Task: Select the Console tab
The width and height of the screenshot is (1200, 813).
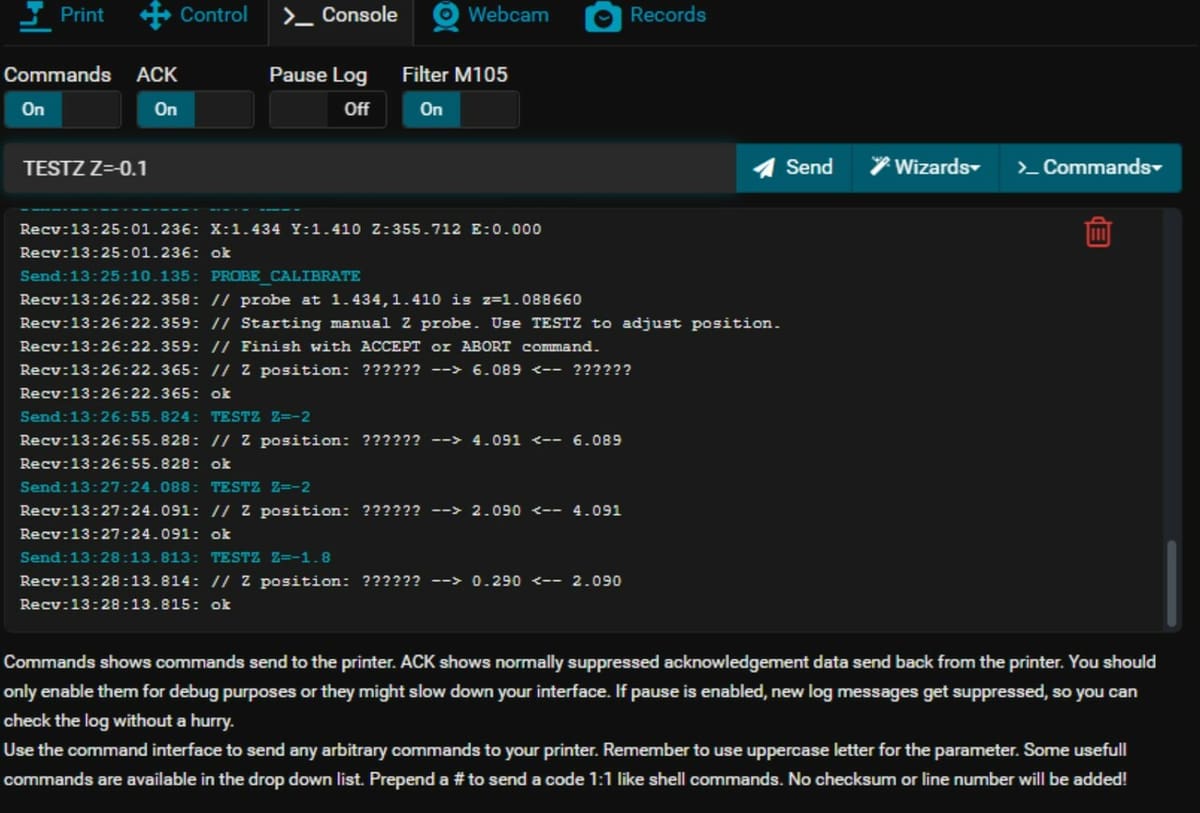Action: [x=340, y=17]
